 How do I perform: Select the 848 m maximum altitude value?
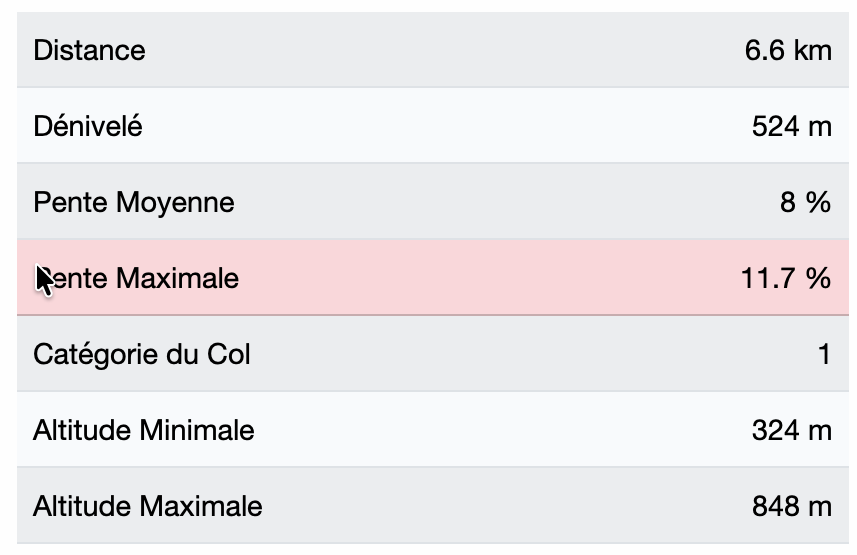pos(791,506)
